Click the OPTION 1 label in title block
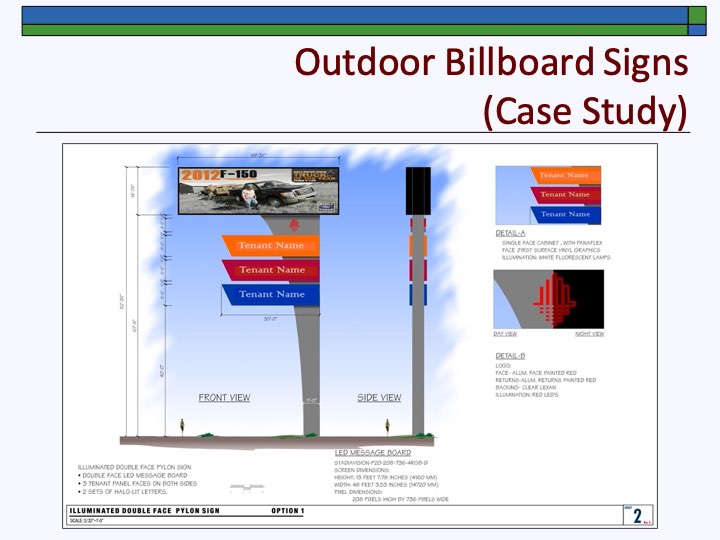The width and height of the screenshot is (720, 540). click(x=287, y=511)
